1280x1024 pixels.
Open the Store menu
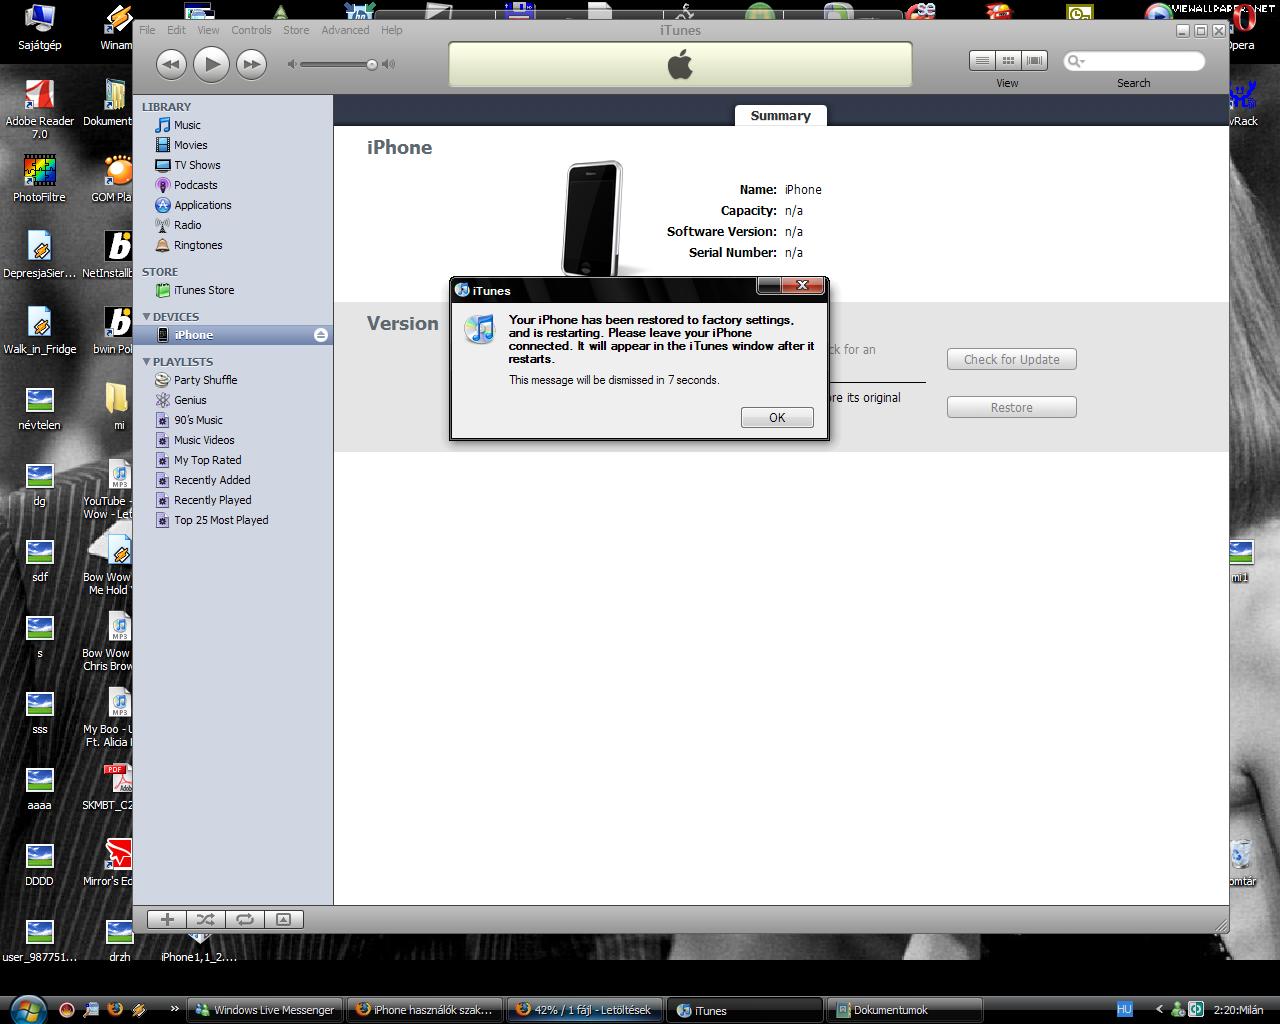point(296,30)
